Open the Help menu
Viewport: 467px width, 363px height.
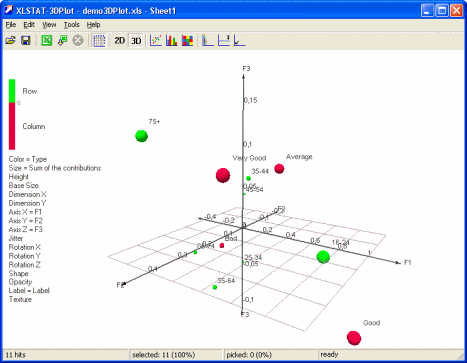(x=93, y=25)
